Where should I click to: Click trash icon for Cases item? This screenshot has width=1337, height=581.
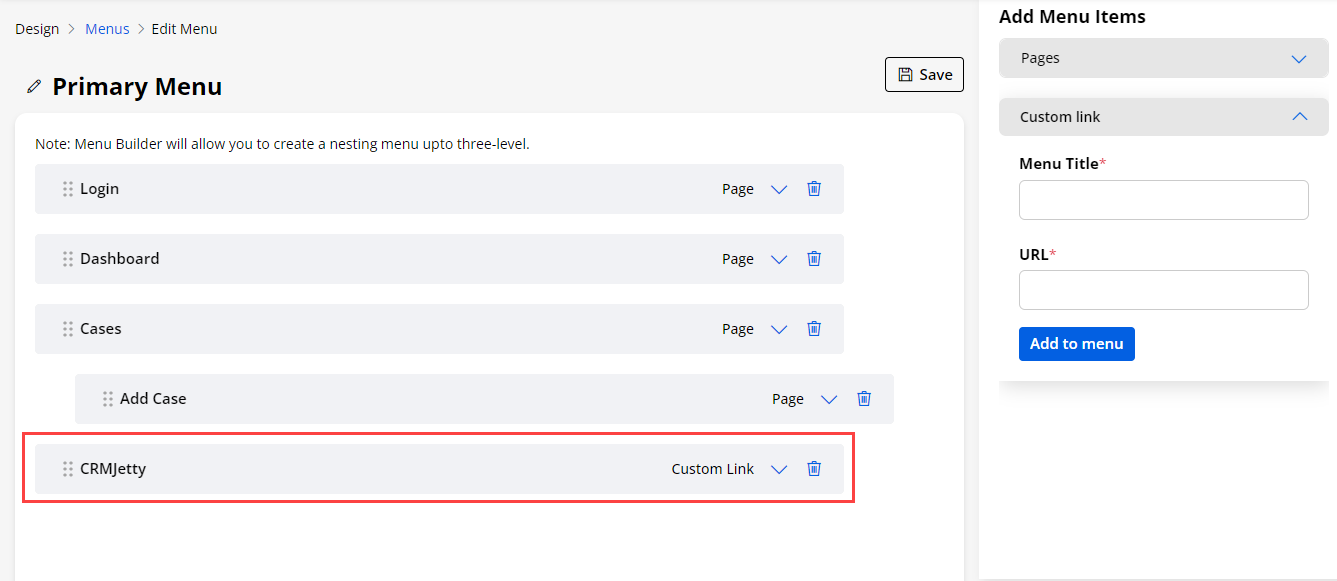(814, 329)
